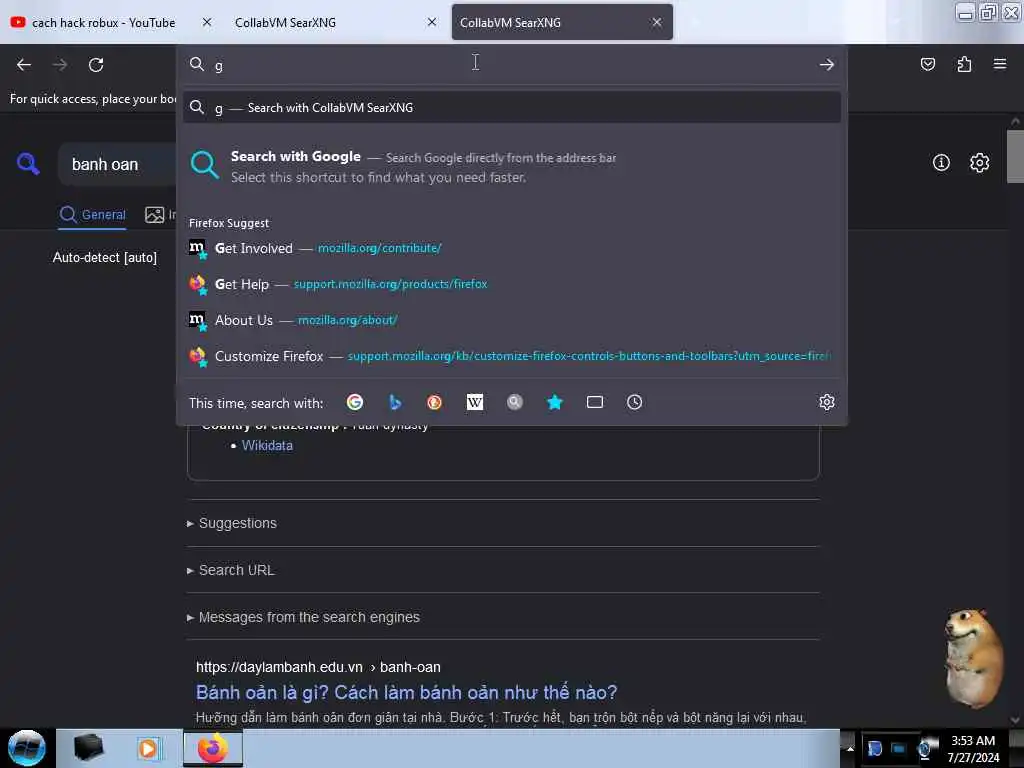
Task: Click the Firefox taskbar icon
Action: point(213,748)
